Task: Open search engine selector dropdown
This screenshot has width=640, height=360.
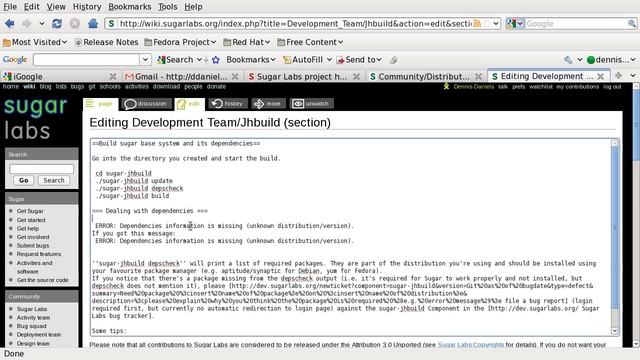Action: pos(515,24)
